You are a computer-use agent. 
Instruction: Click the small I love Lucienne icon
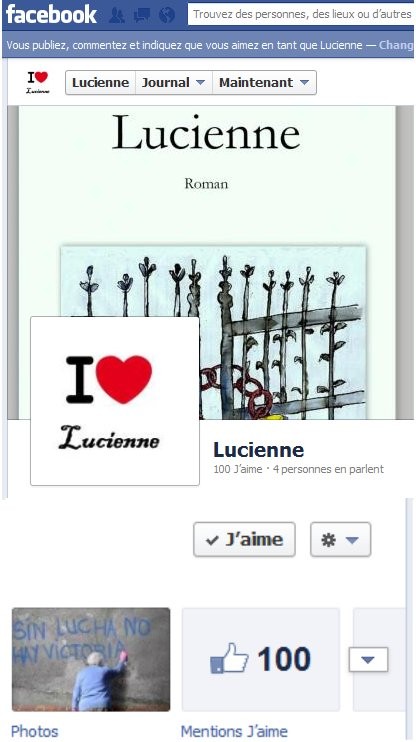tap(38, 82)
